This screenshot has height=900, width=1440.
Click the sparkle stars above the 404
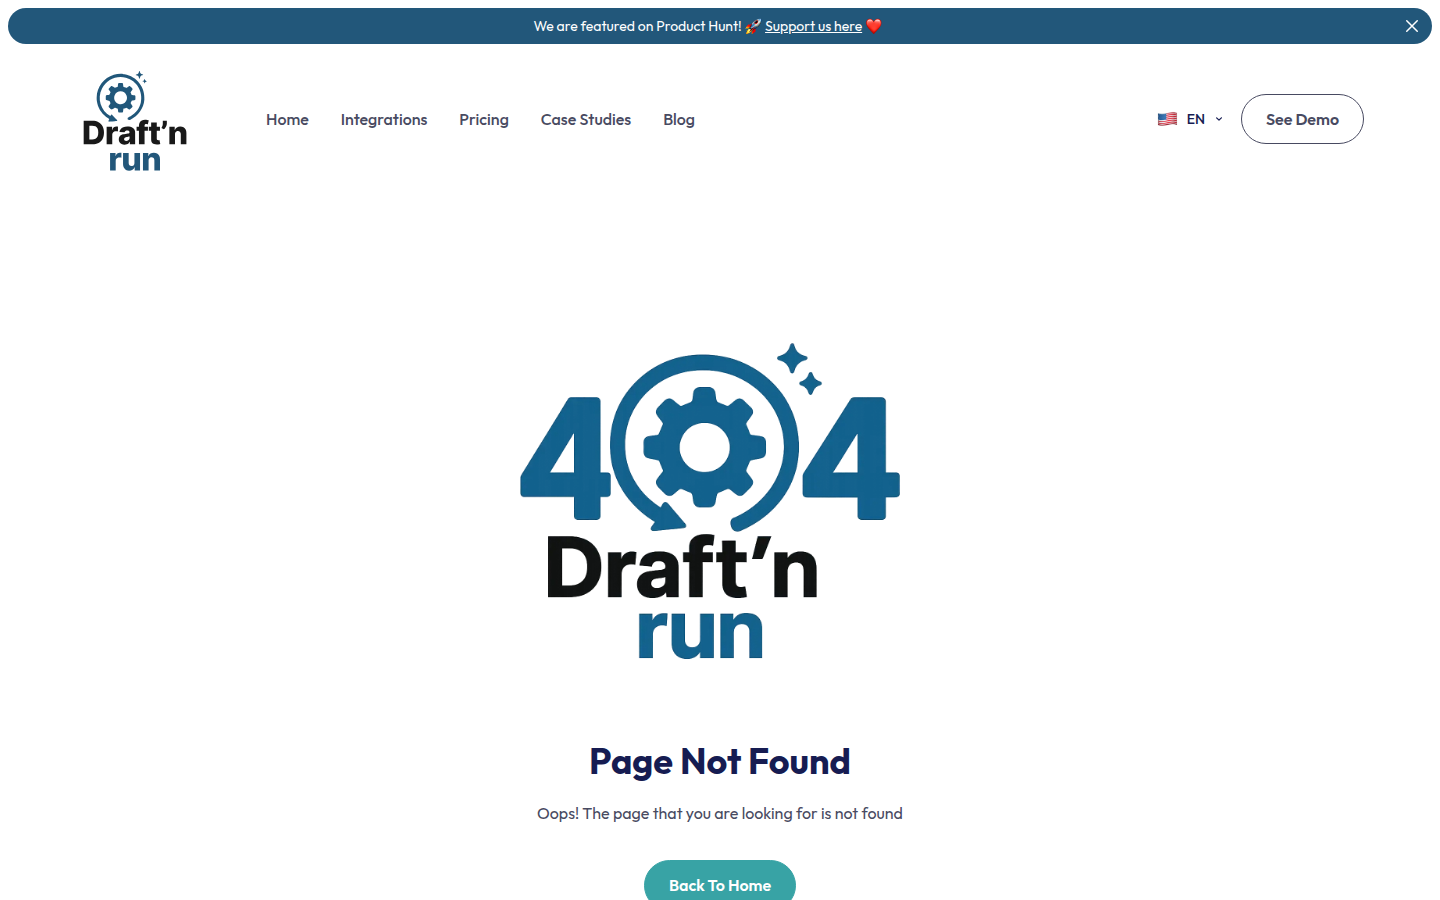(x=799, y=368)
